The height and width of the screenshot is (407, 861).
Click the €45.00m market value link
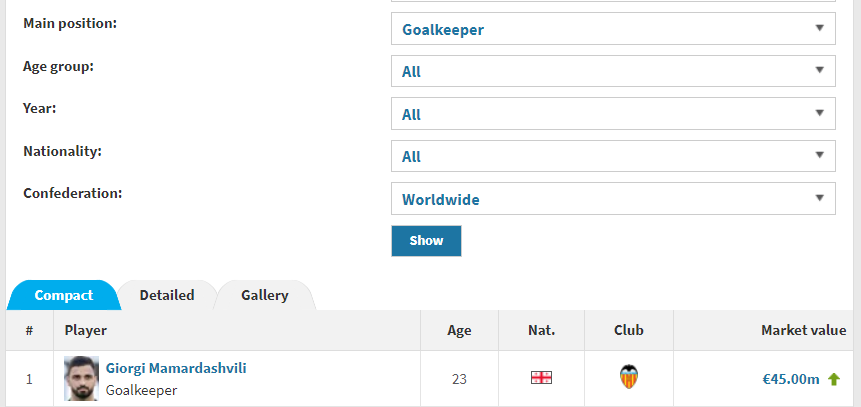point(790,379)
